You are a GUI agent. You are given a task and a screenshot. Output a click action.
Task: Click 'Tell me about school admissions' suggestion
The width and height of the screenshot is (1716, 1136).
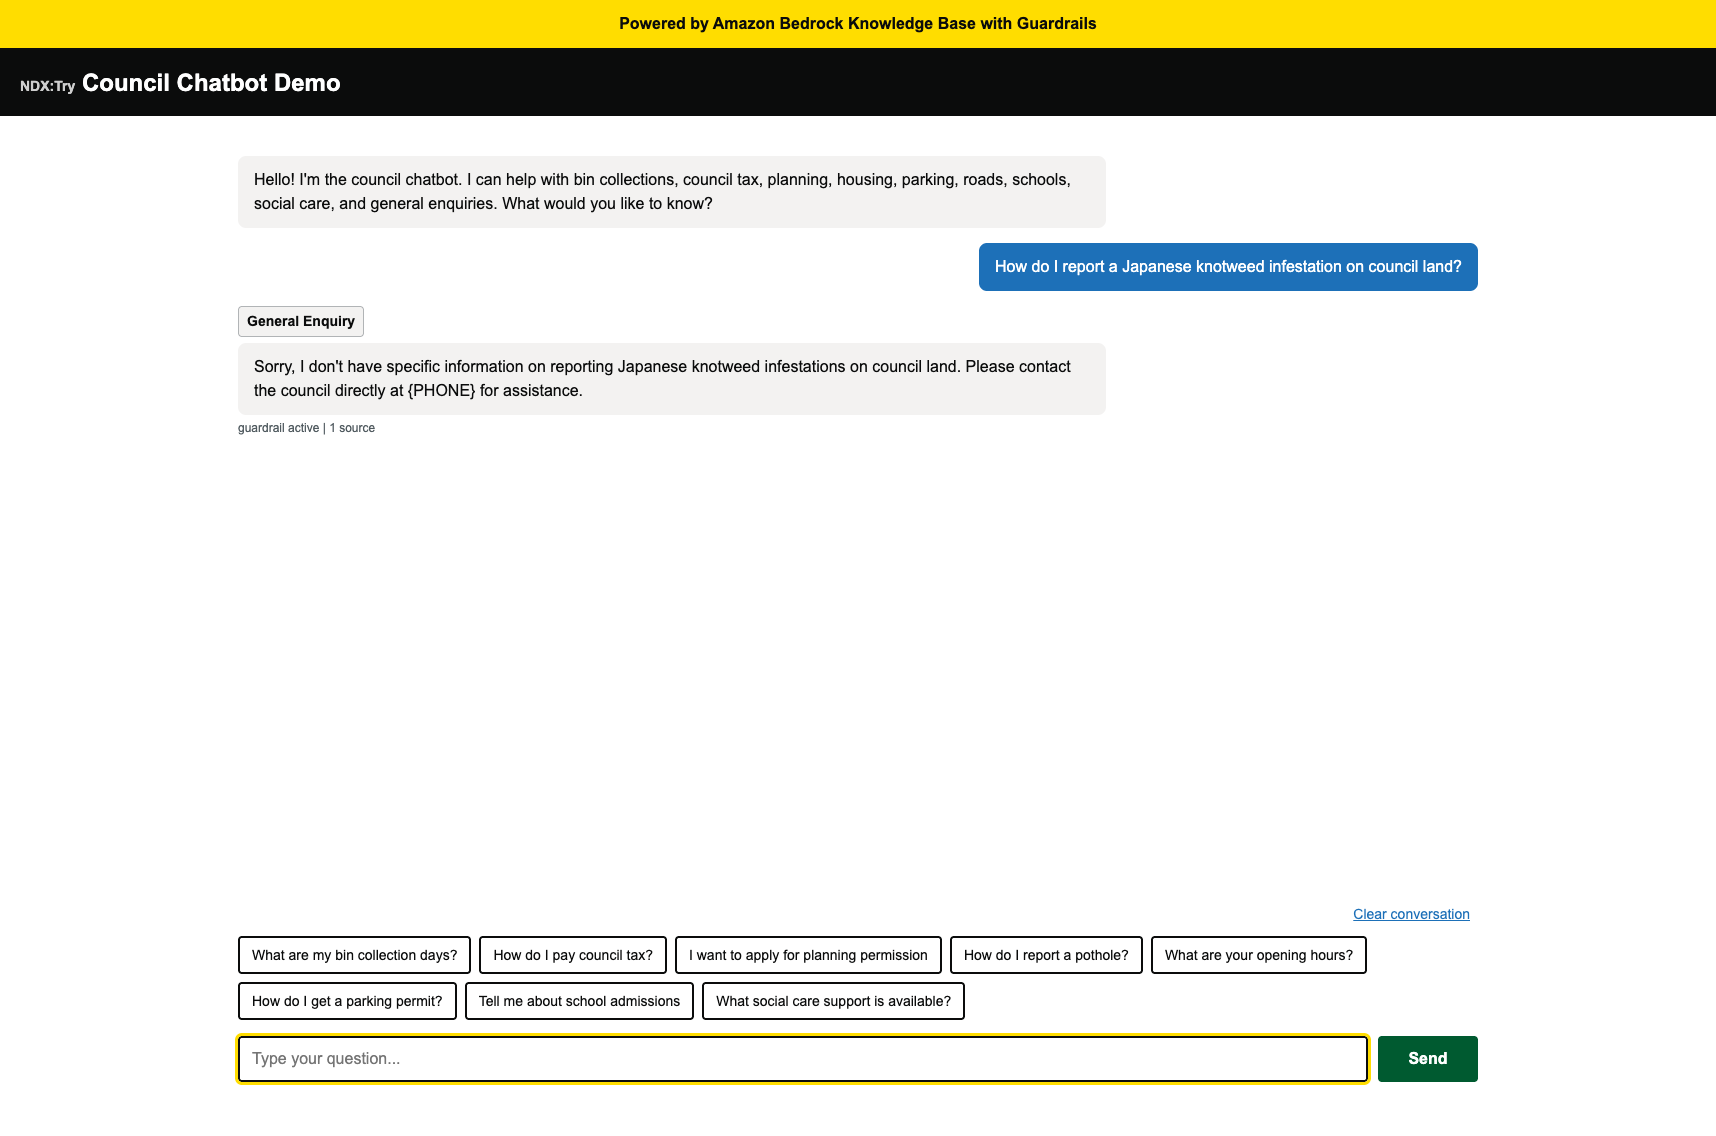click(579, 1001)
